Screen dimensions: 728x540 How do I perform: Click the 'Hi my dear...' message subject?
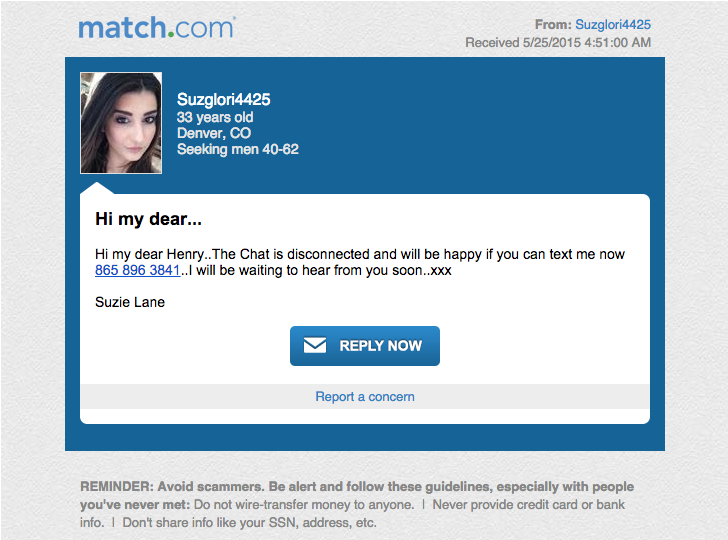[148, 219]
